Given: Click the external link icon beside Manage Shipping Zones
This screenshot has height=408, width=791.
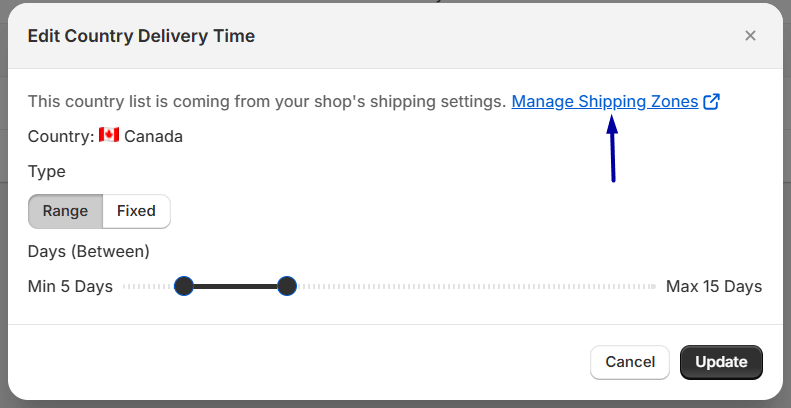Looking at the screenshot, I should [x=712, y=101].
